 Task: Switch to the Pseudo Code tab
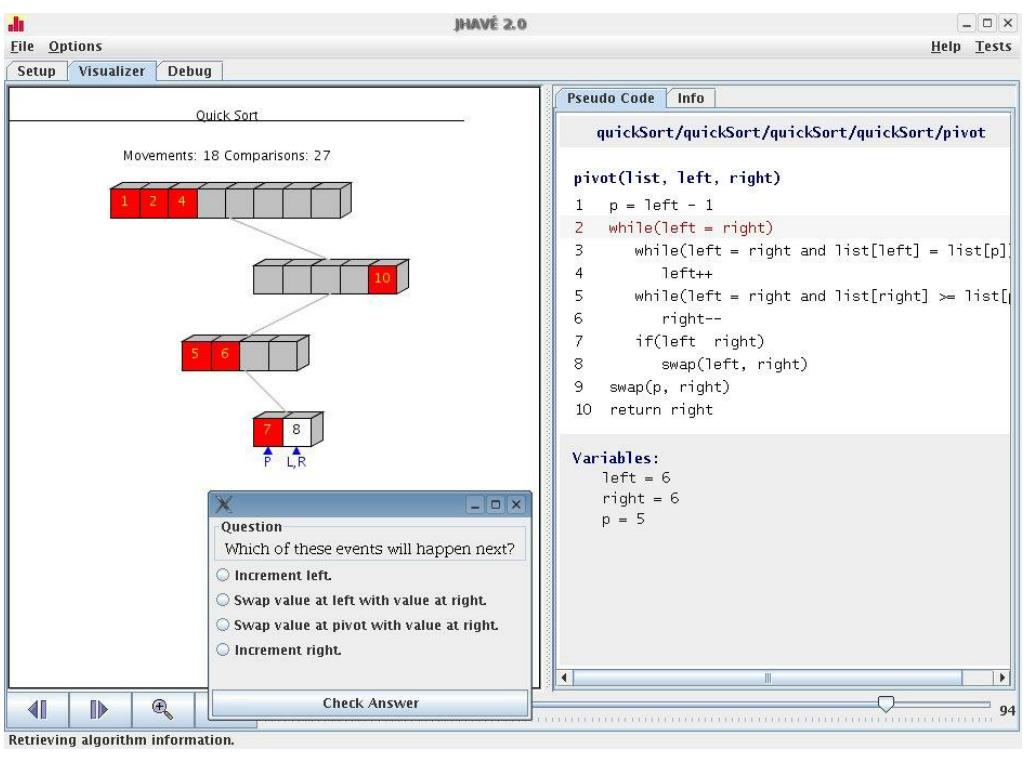tap(611, 98)
